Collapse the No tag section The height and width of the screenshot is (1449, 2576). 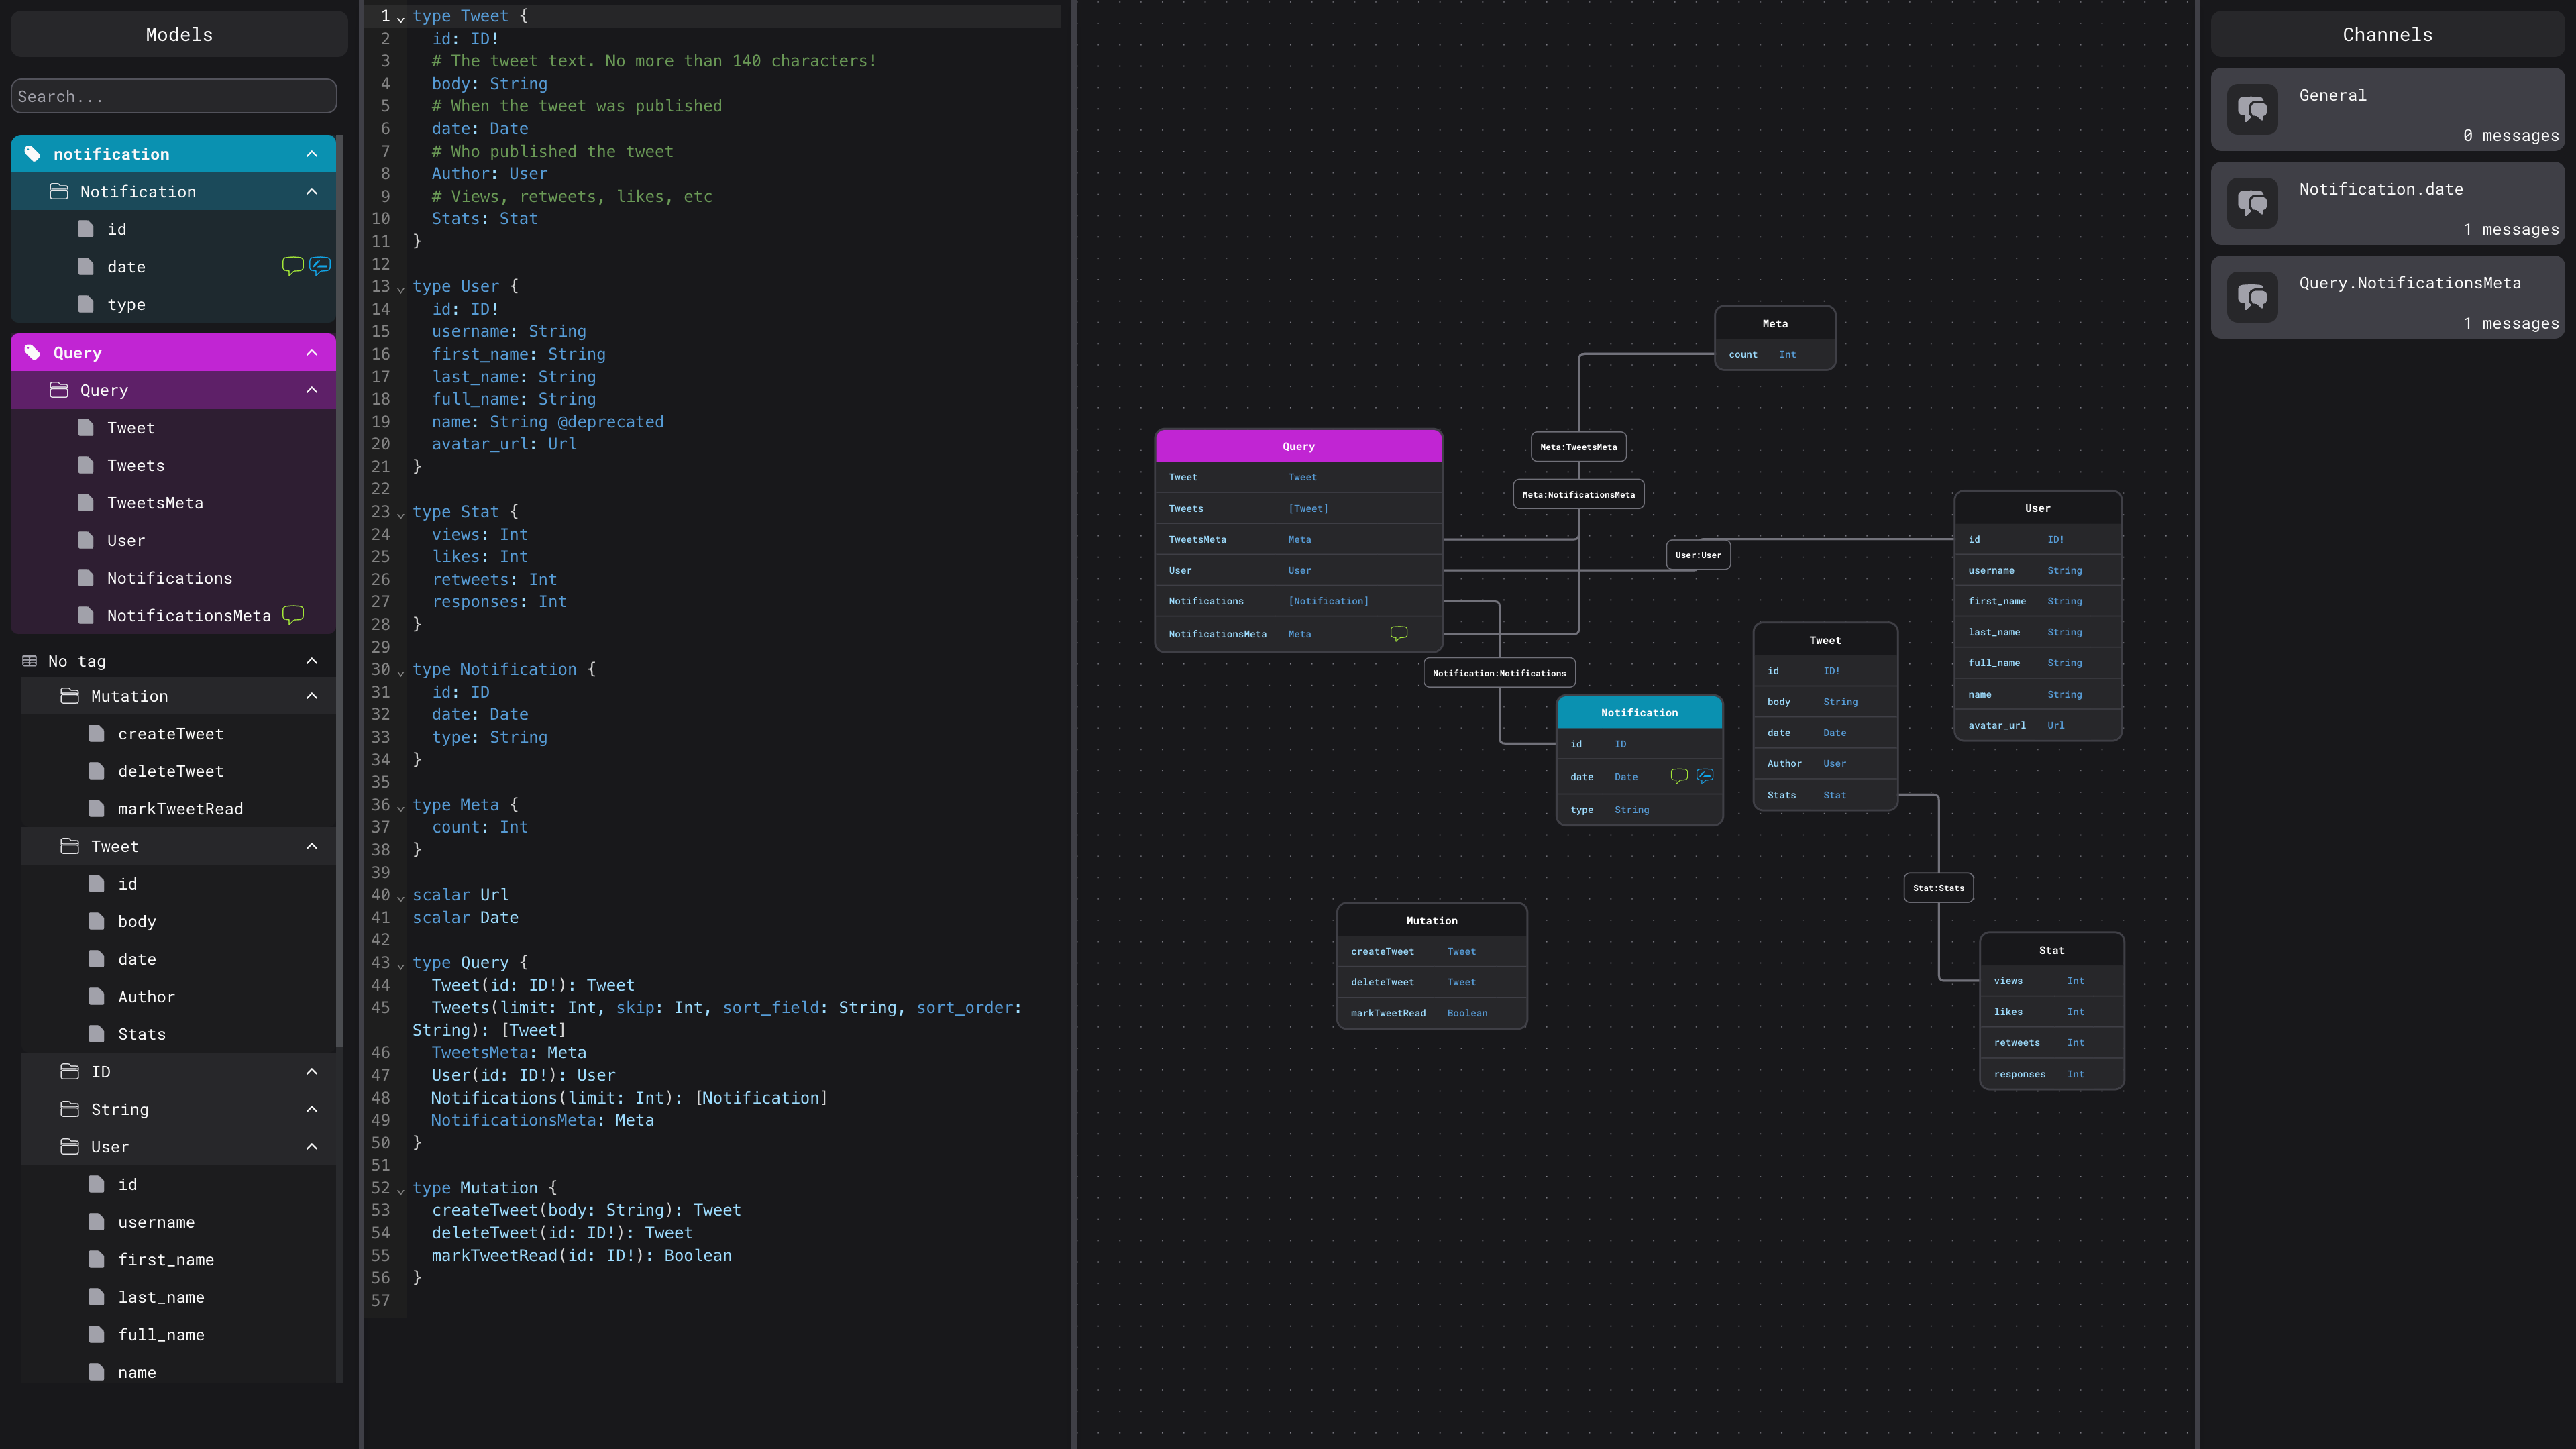(x=312, y=661)
